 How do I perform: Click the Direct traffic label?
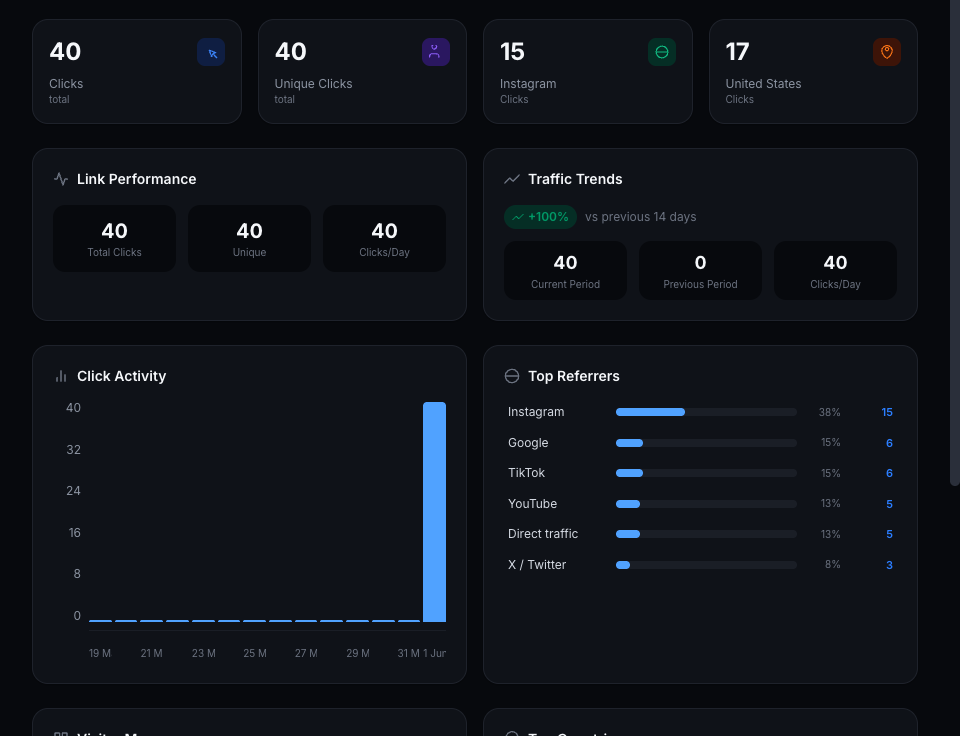point(542,534)
